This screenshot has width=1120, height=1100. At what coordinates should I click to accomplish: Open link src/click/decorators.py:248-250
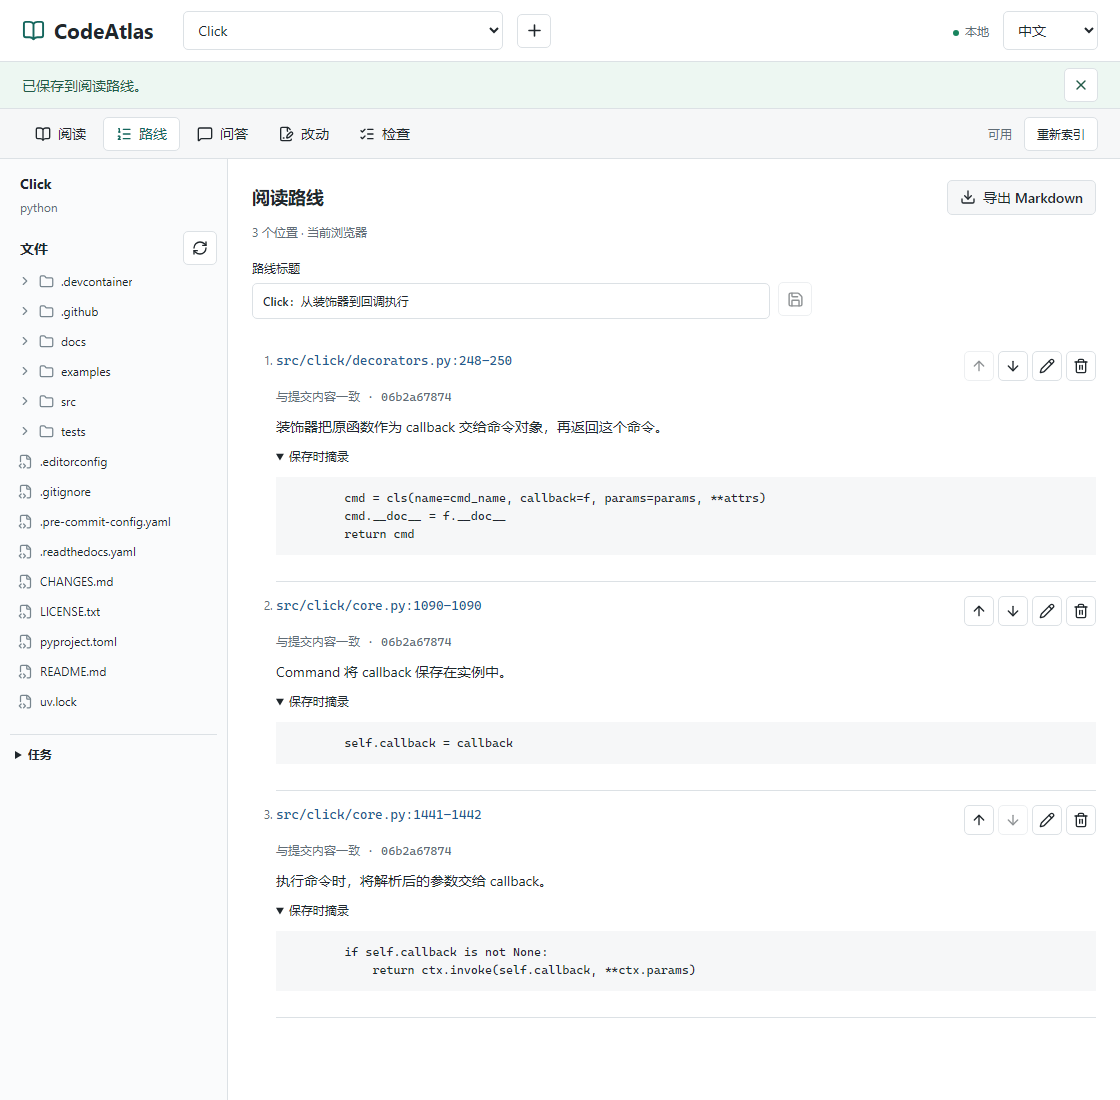coord(394,361)
